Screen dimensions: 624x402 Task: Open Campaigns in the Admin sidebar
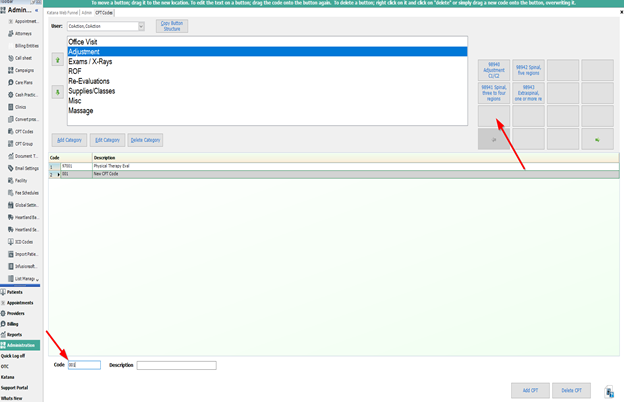pyautogui.click(x=21, y=70)
